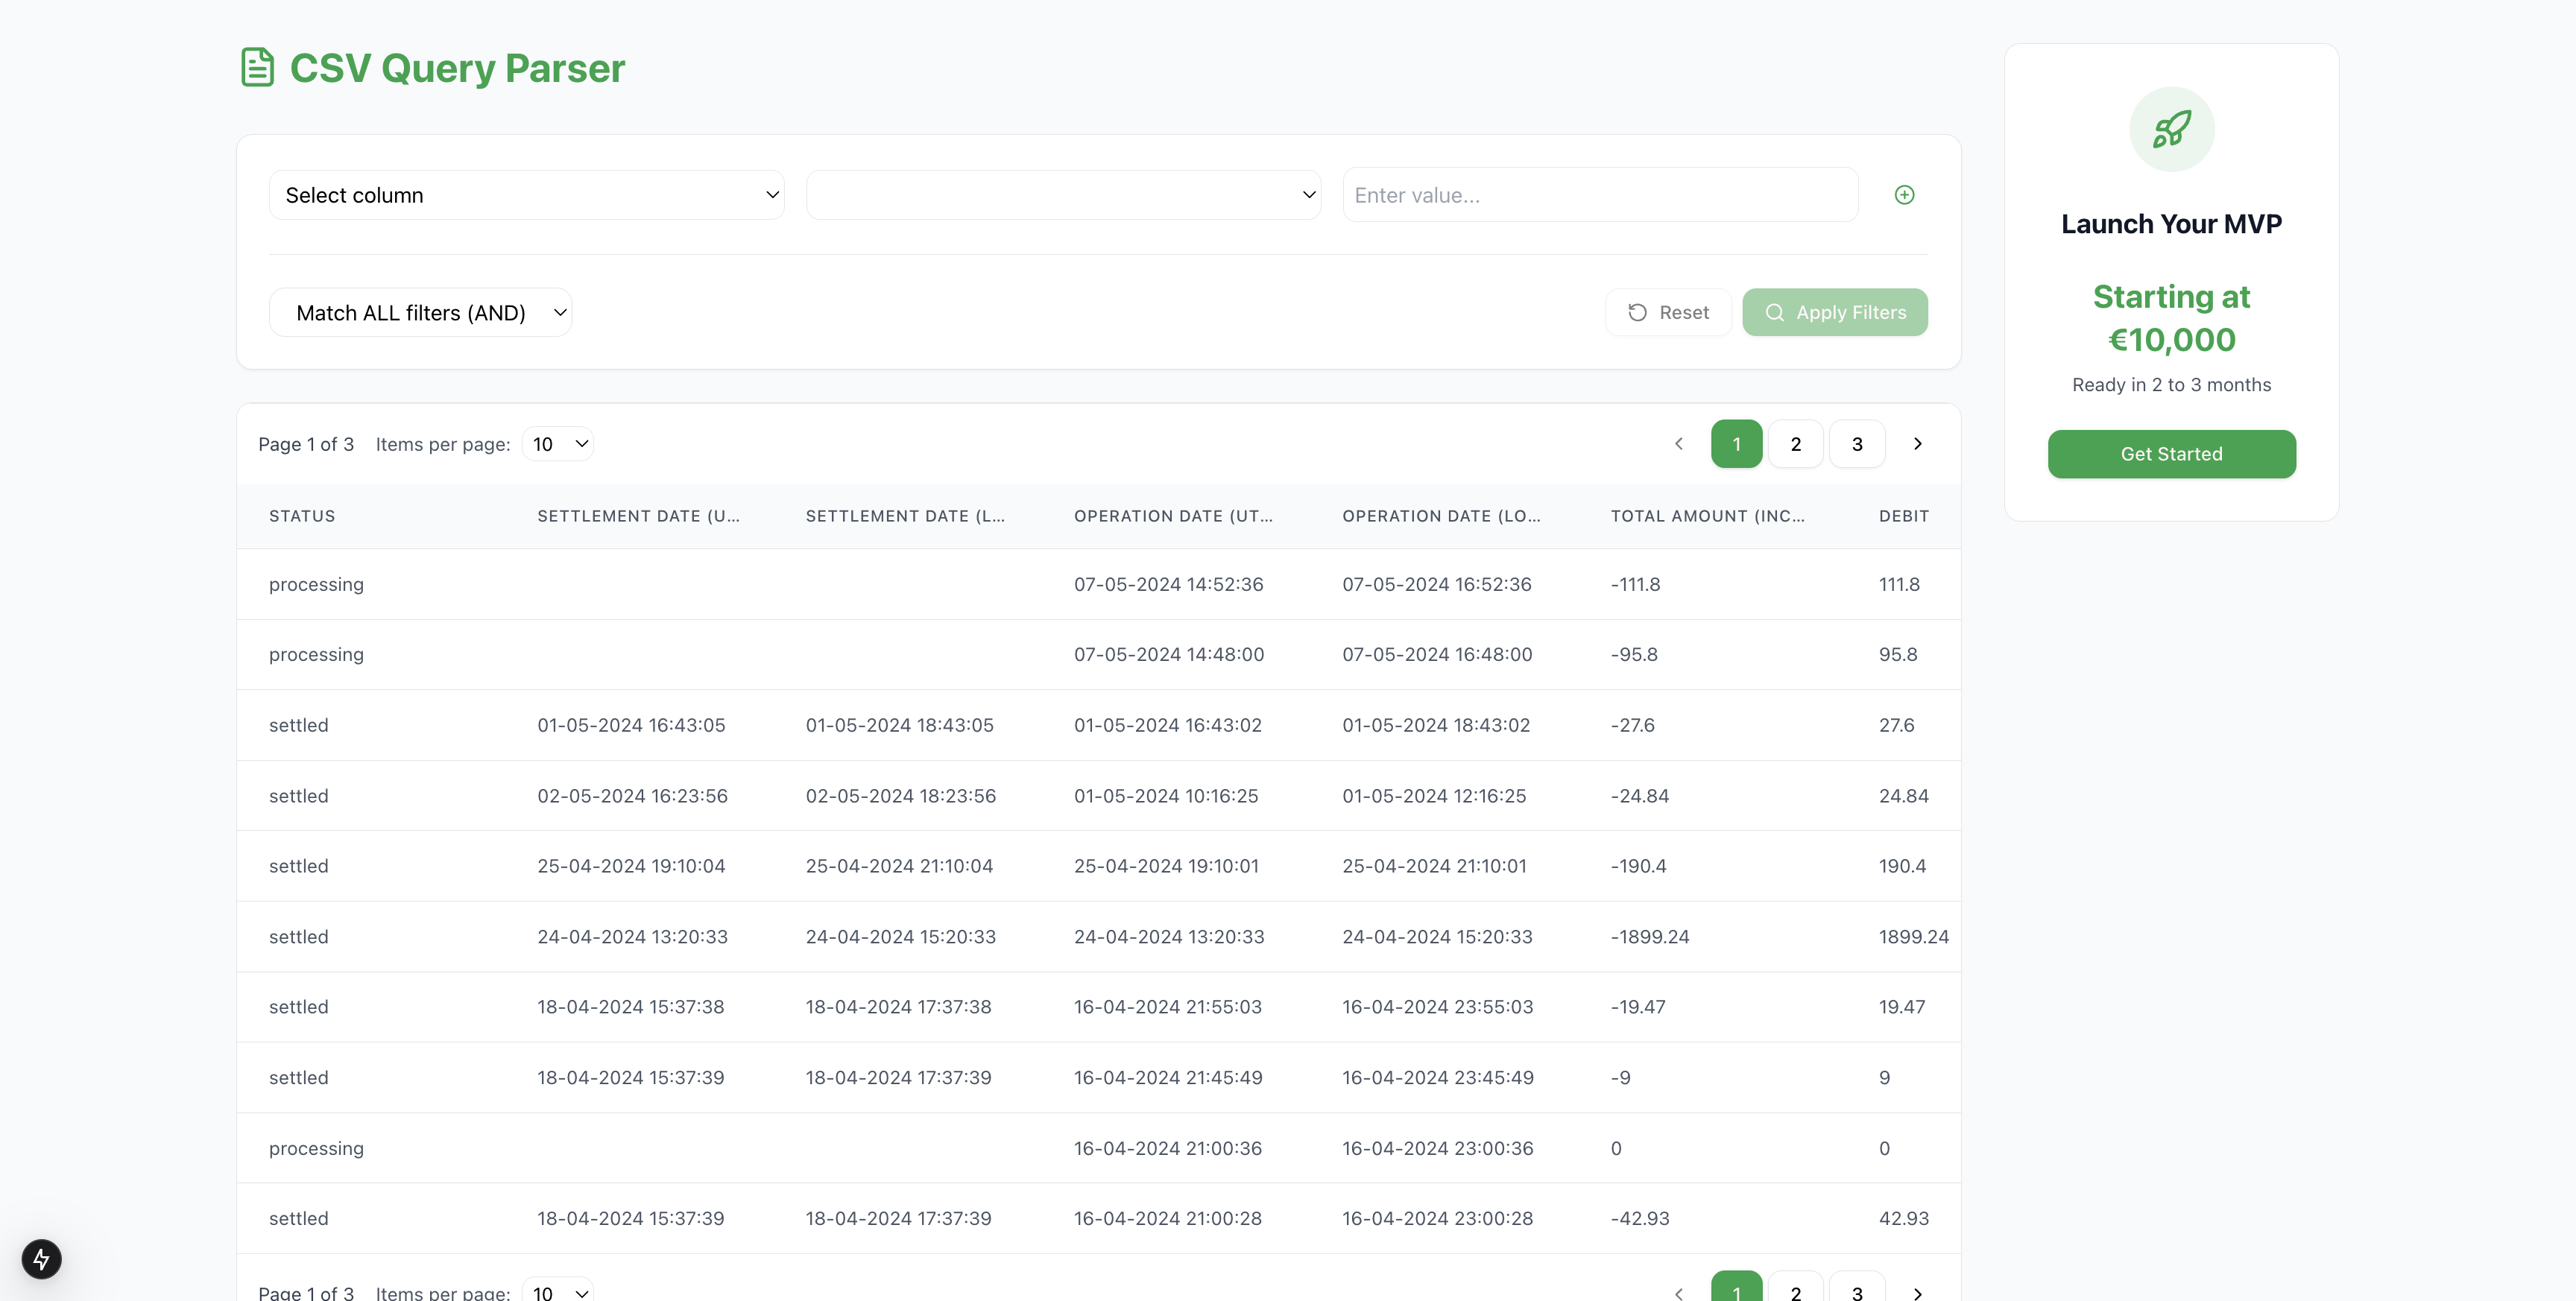
Task: Open the lightning bolt badge at bottom-left
Action: [41, 1259]
